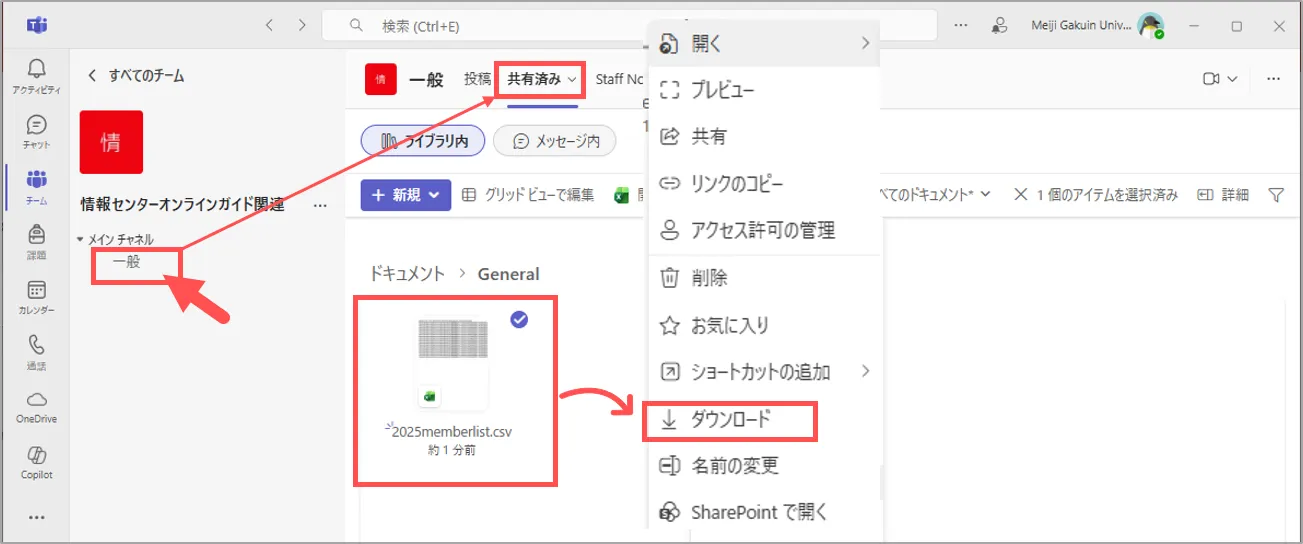Click the search box at the top
The height and width of the screenshot is (544, 1303).
tap(630, 26)
